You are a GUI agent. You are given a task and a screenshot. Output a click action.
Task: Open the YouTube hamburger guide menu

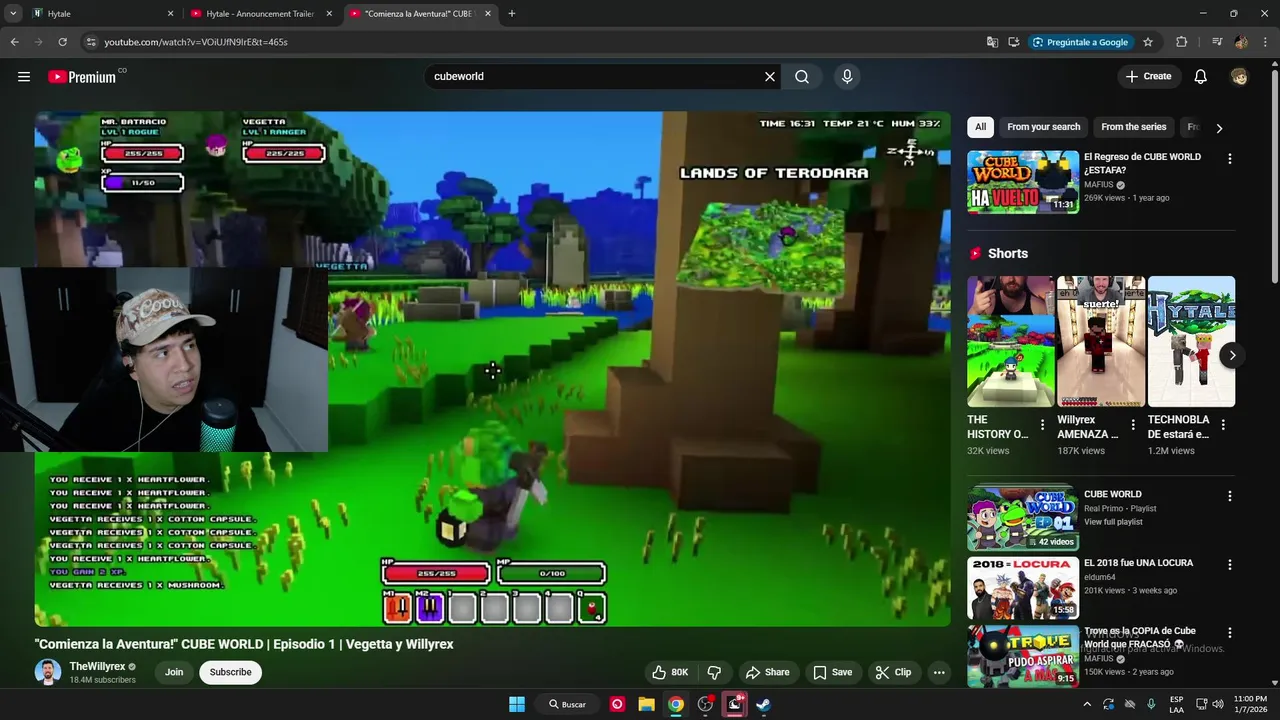click(x=24, y=77)
